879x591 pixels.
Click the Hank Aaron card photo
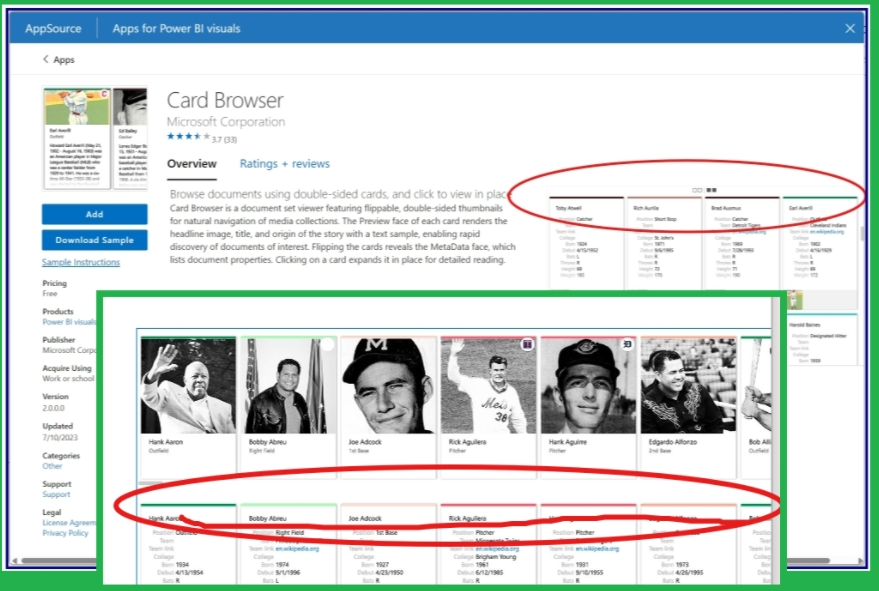[x=188, y=385]
